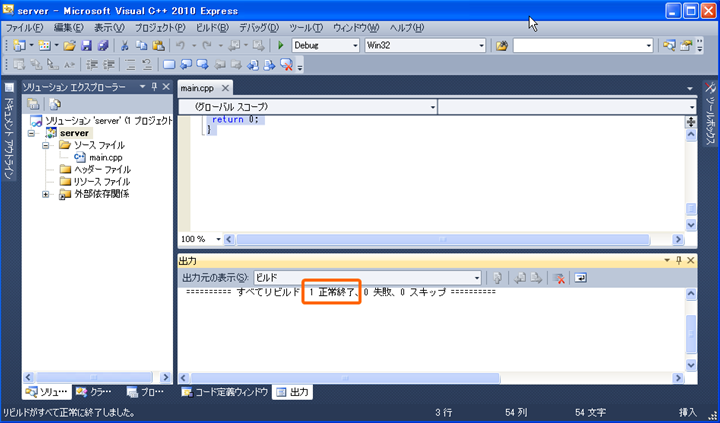Open the グローバル スコープ scope dropdown

[433, 107]
